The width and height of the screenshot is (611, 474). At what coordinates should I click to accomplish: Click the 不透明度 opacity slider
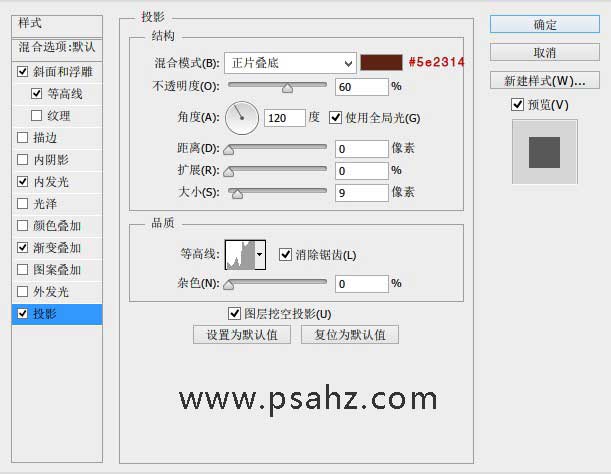pos(277,88)
